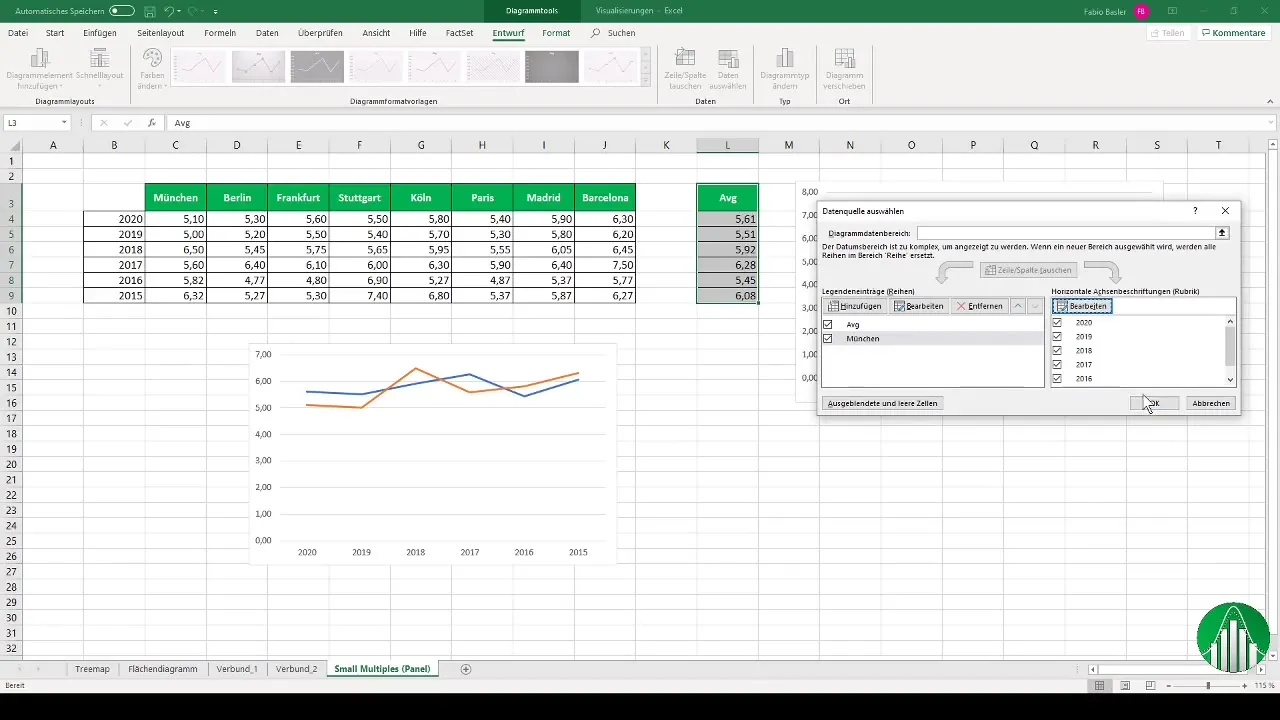Uncheck the 2019 category checkbox
1280x720 pixels.
pos(1057,337)
